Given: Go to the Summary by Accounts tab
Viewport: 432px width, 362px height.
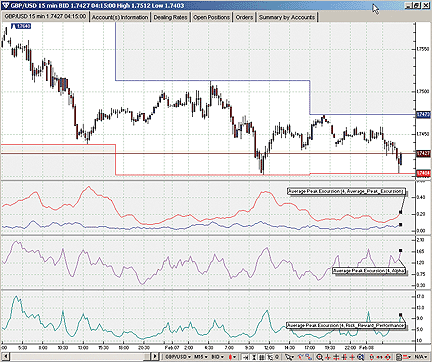Looking at the screenshot, I should (287, 17).
